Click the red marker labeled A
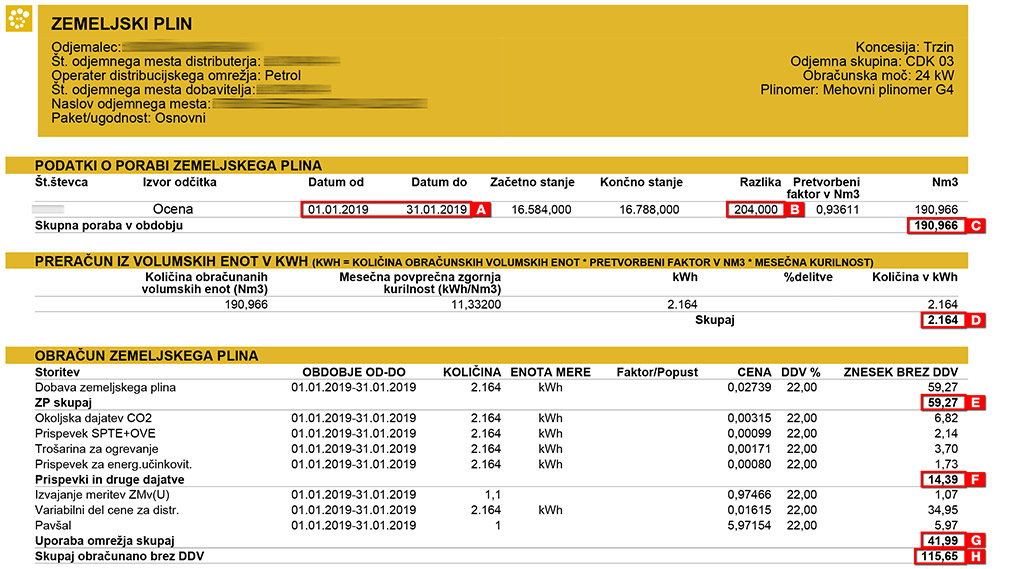This screenshot has width=1011, height=569. click(481, 210)
